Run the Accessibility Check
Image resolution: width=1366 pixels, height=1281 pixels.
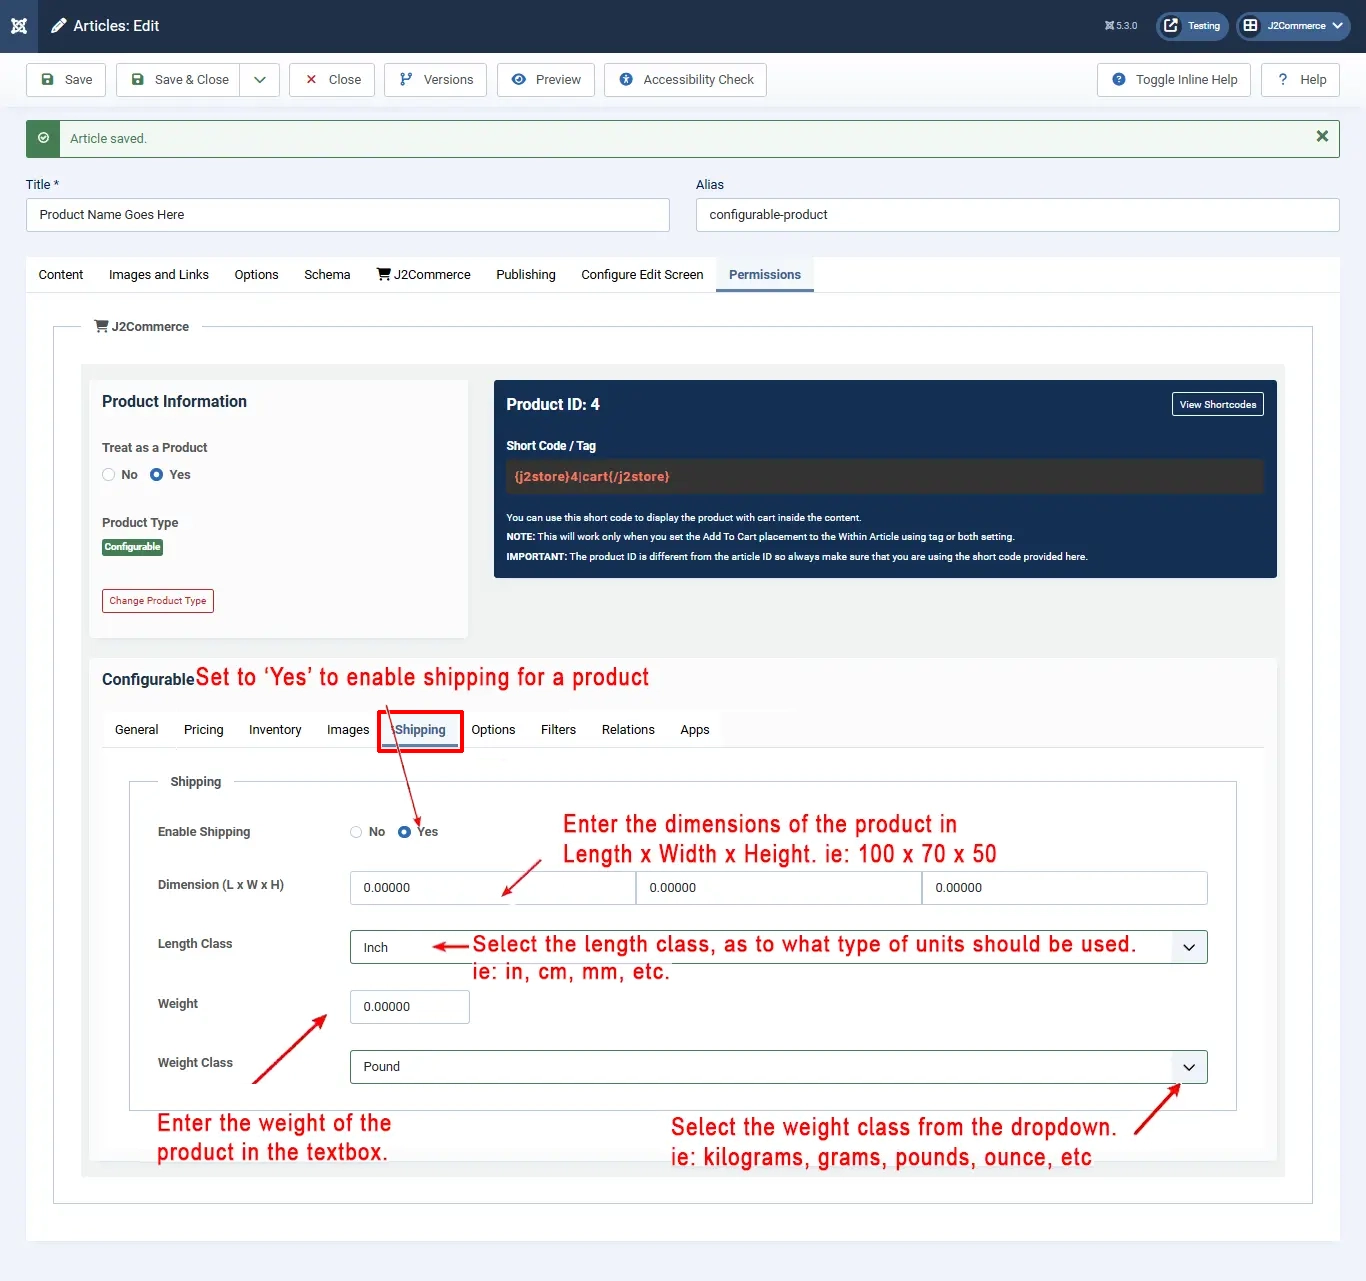click(686, 80)
